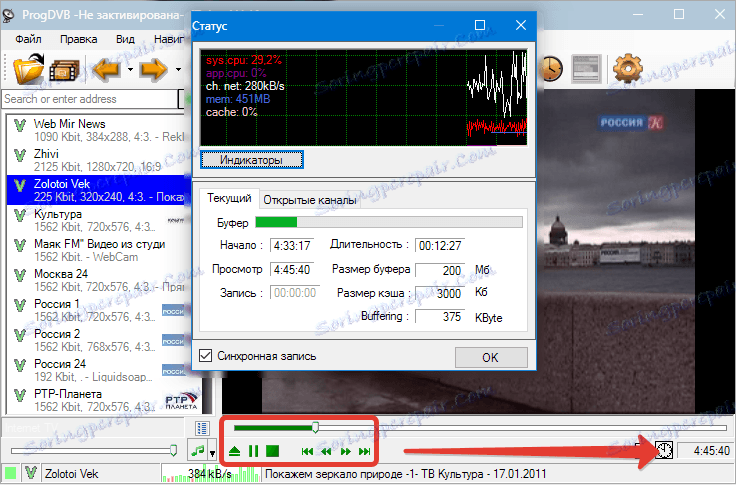Close the Статус dialog

tap(521, 25)
